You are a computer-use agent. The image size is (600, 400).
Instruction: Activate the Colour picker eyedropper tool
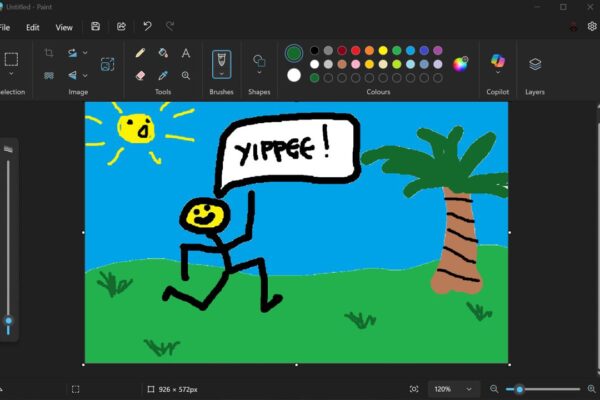click(x=163, y=75)
